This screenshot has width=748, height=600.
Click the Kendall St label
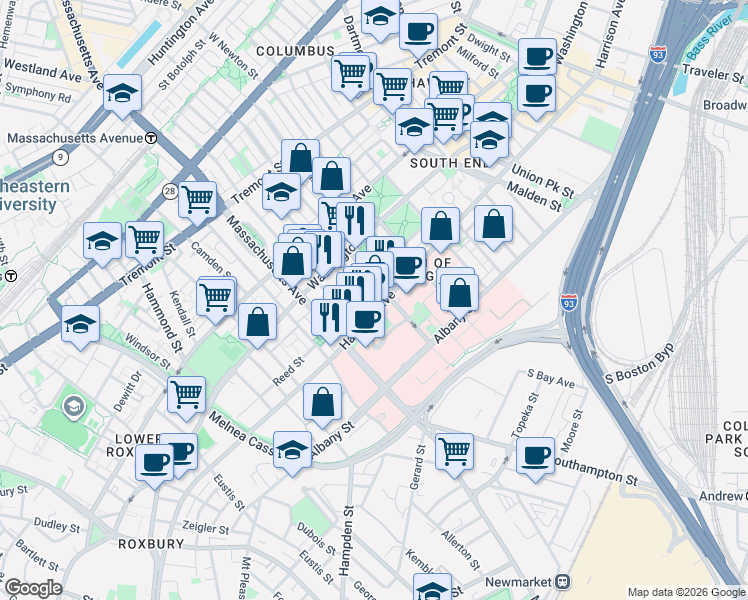pos(182,314)
